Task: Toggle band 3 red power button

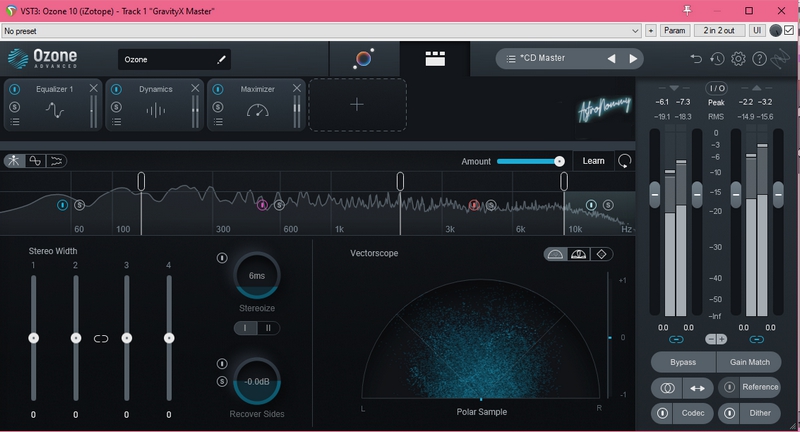Action: tap(474, 205)
